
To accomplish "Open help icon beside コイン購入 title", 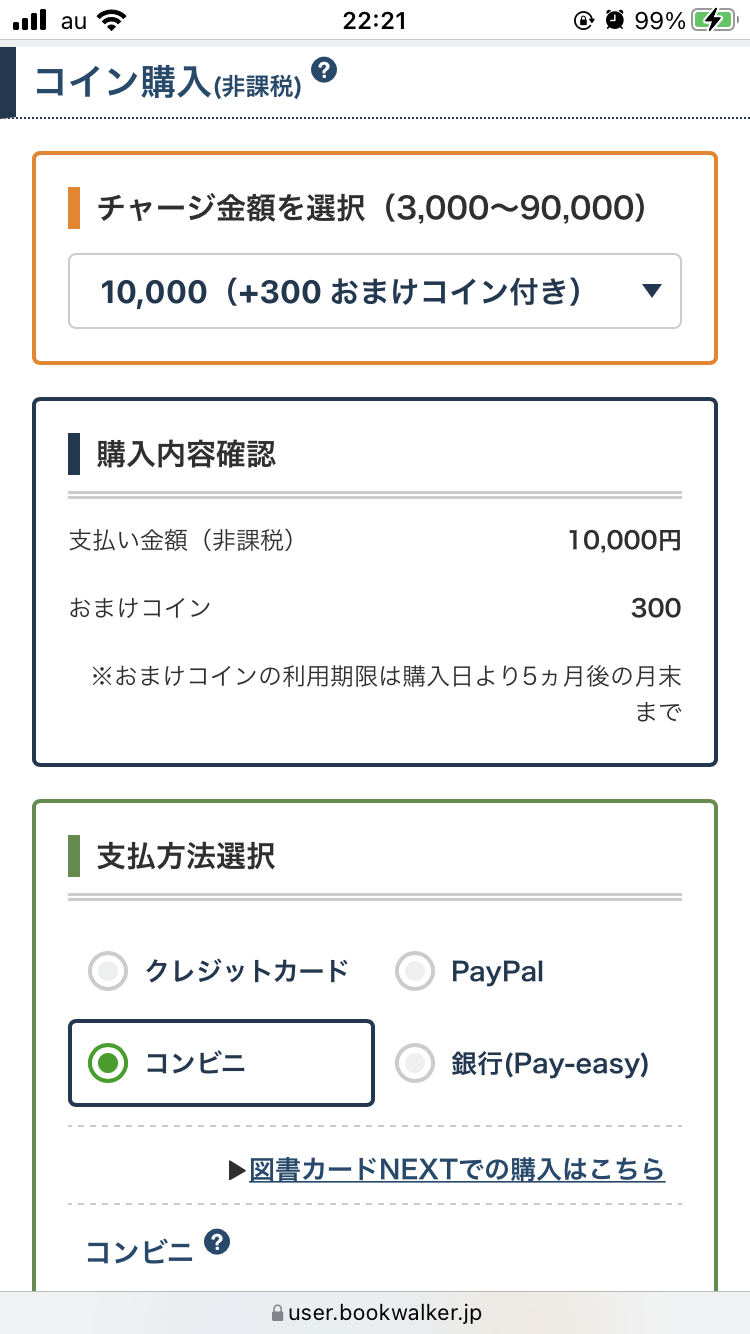I will pyautogui.click(x=324, y=71).
